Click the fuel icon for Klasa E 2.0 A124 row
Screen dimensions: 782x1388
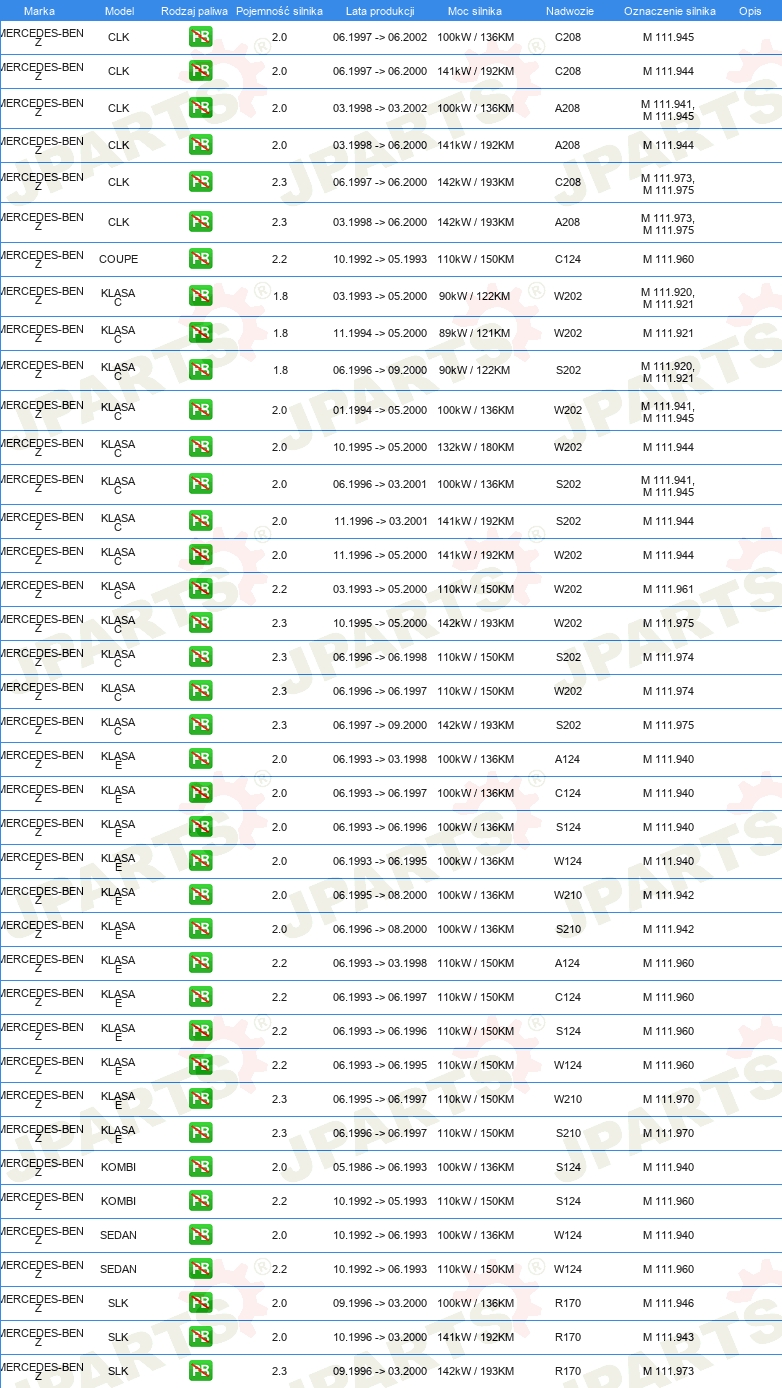[x=200, y=759]
